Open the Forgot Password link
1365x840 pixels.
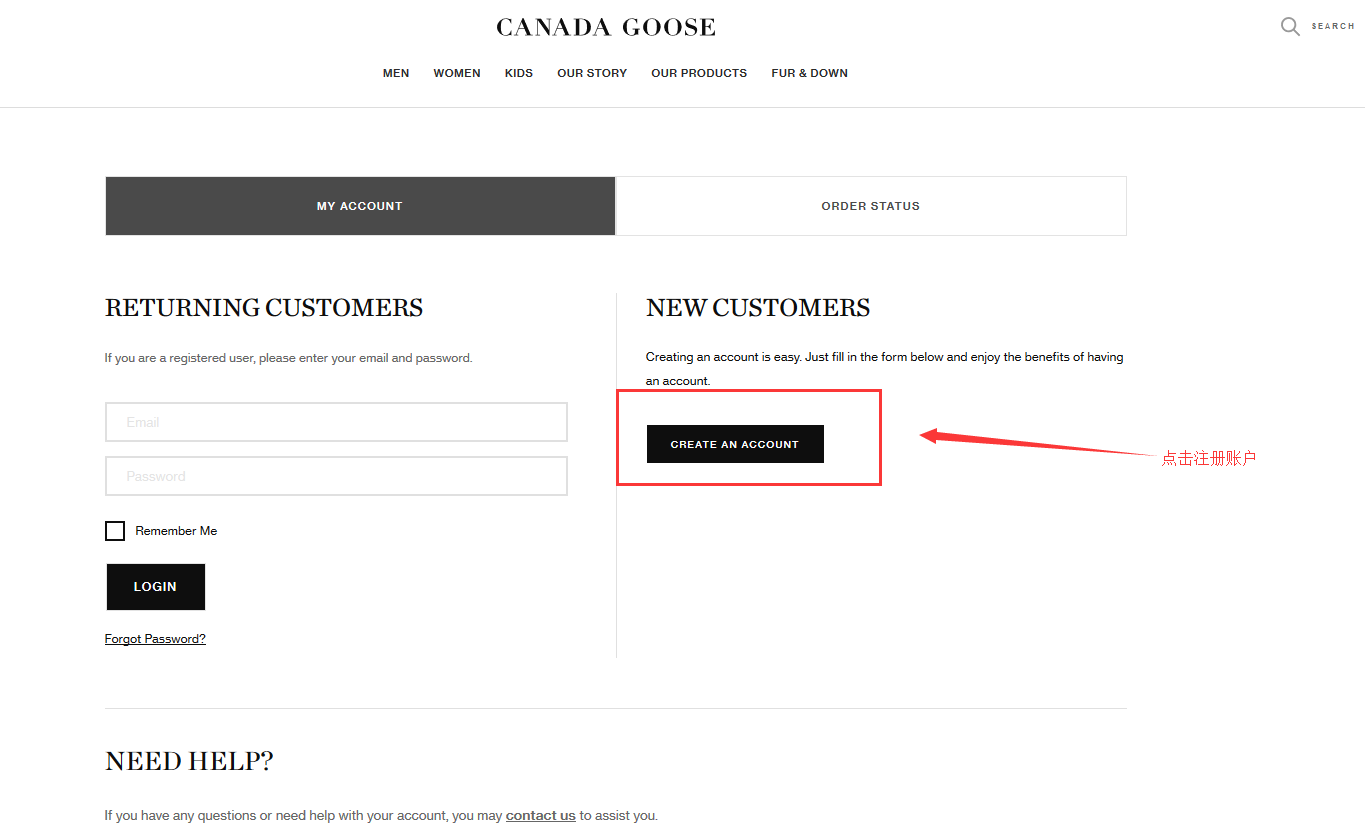point(155,639)
